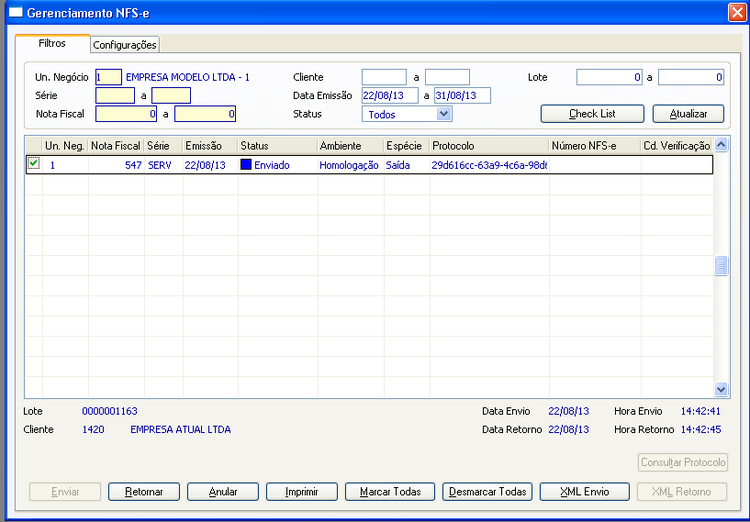This screenshot has height=522, width=750.
Task: Click the second Lote range field
Action: click(x=691, y=77)
